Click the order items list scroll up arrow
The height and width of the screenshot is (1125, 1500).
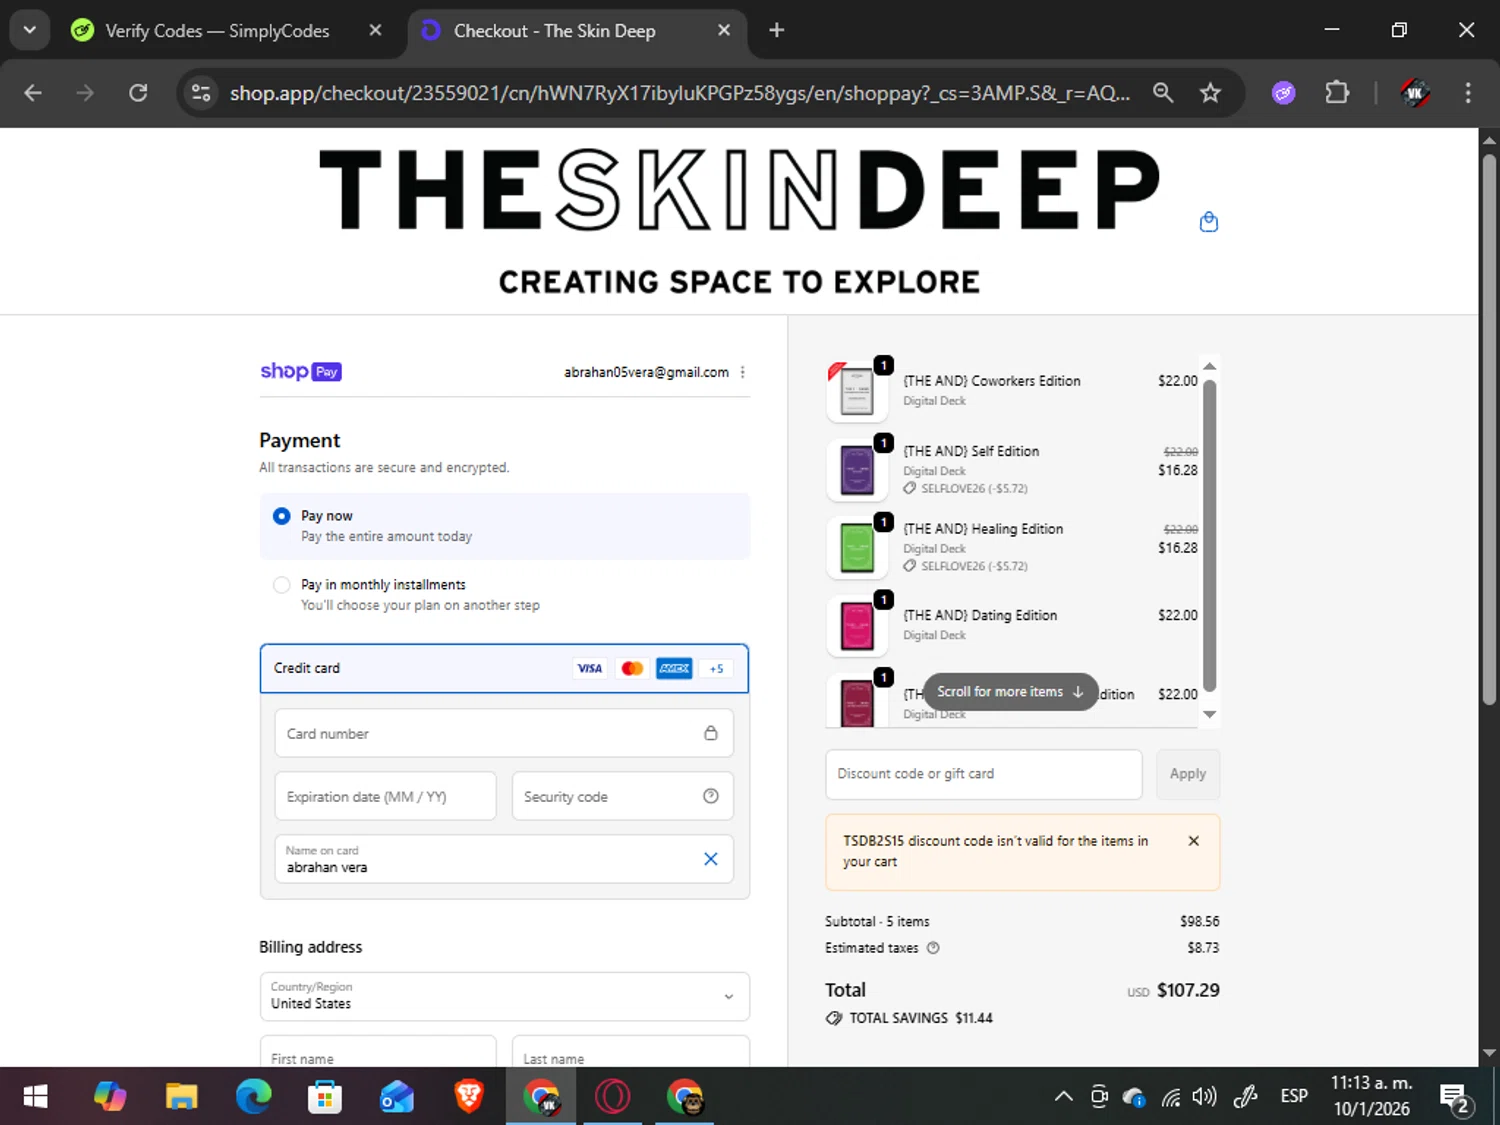[1209, 366]
